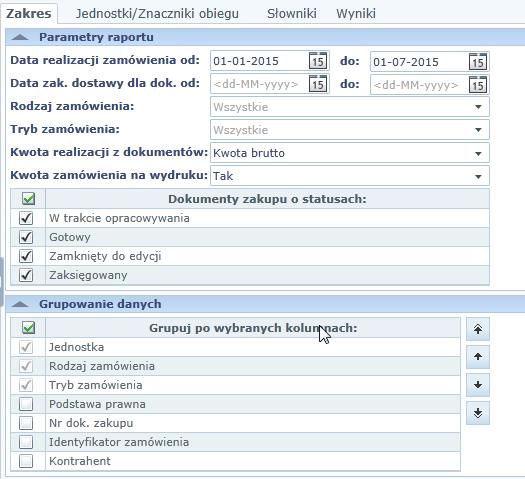Viewport: 525px width, 479px height.
Task: Toggle all Grupuj po wybranych kolumnach checkbox
Action: (x=28, y=328)
